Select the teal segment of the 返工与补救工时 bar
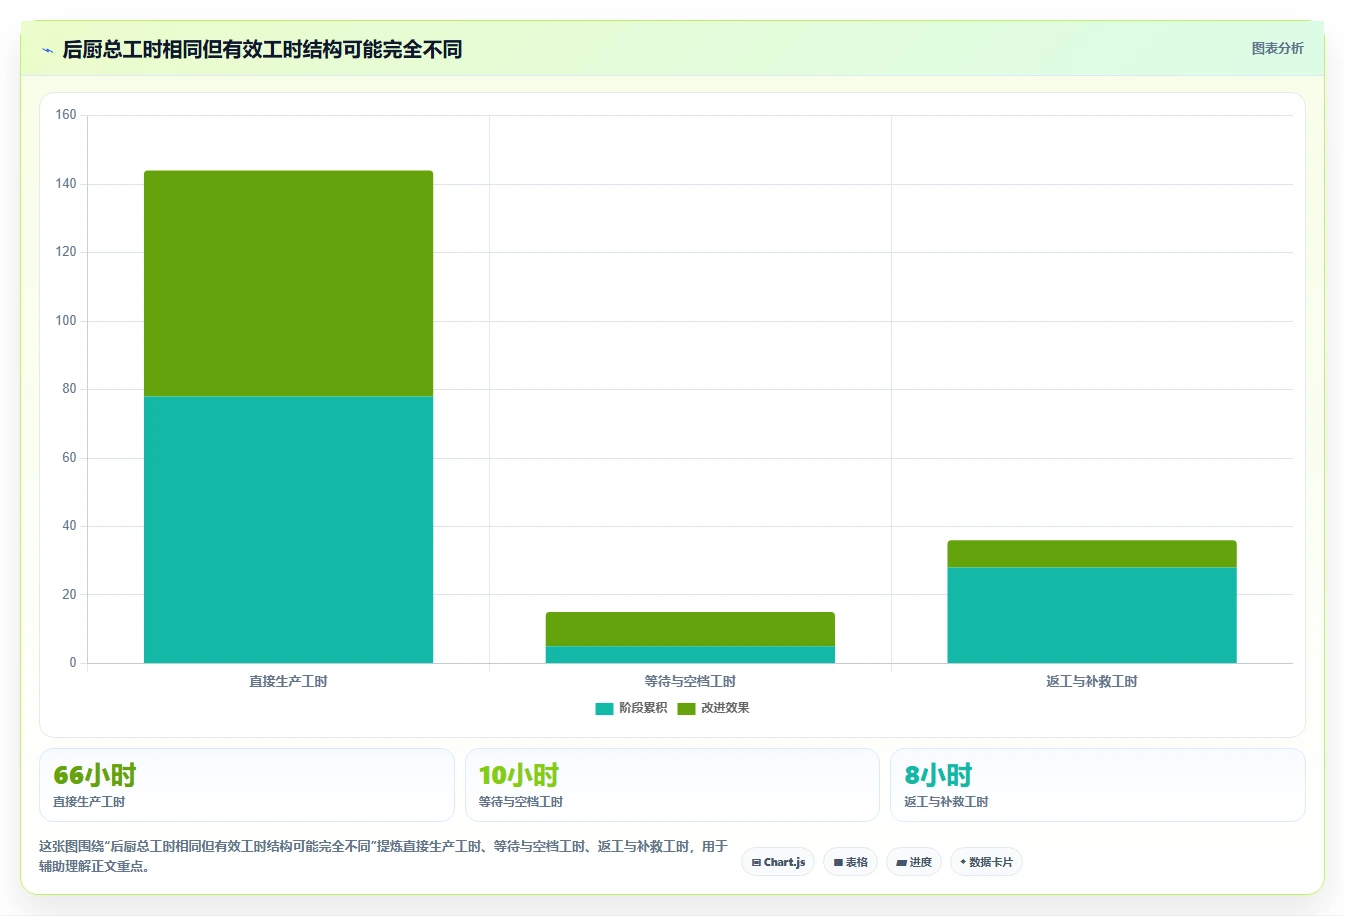 coord(1092,615)
